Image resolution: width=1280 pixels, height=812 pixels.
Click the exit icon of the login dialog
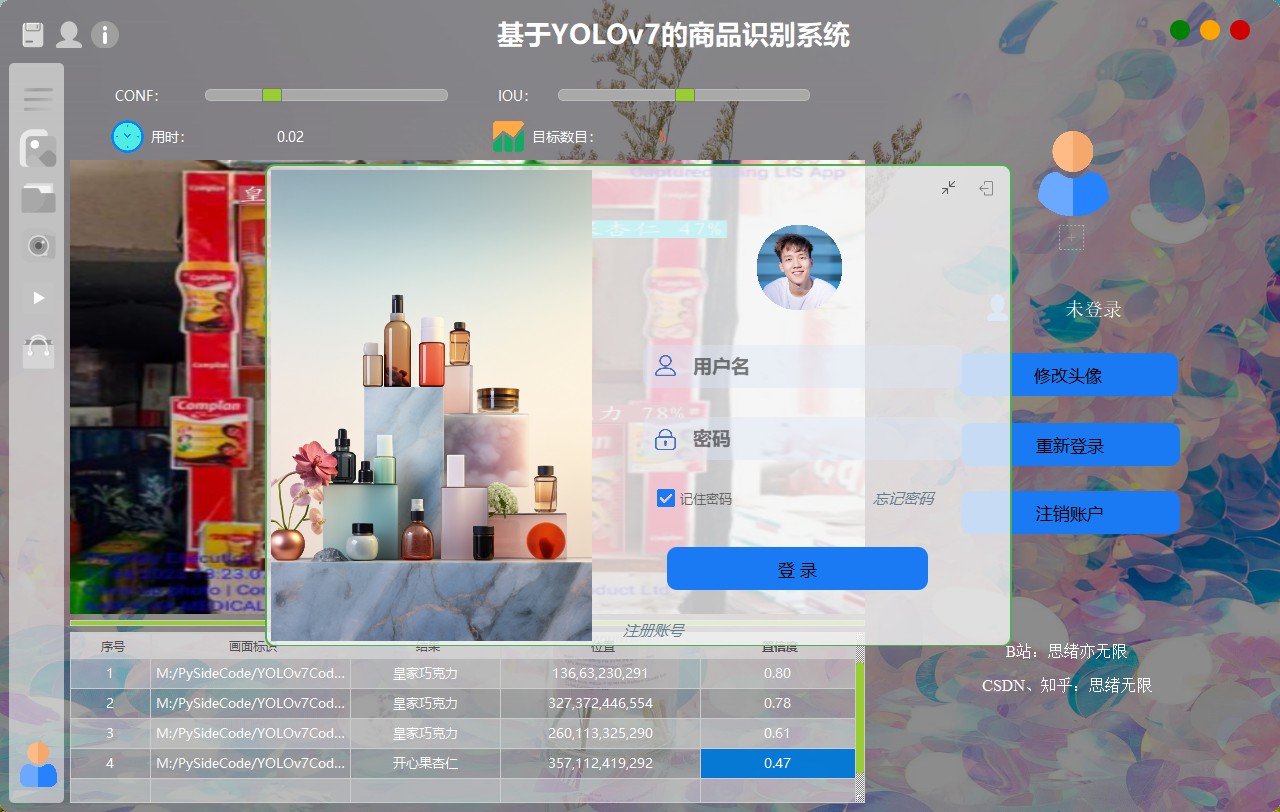[986, 187]
